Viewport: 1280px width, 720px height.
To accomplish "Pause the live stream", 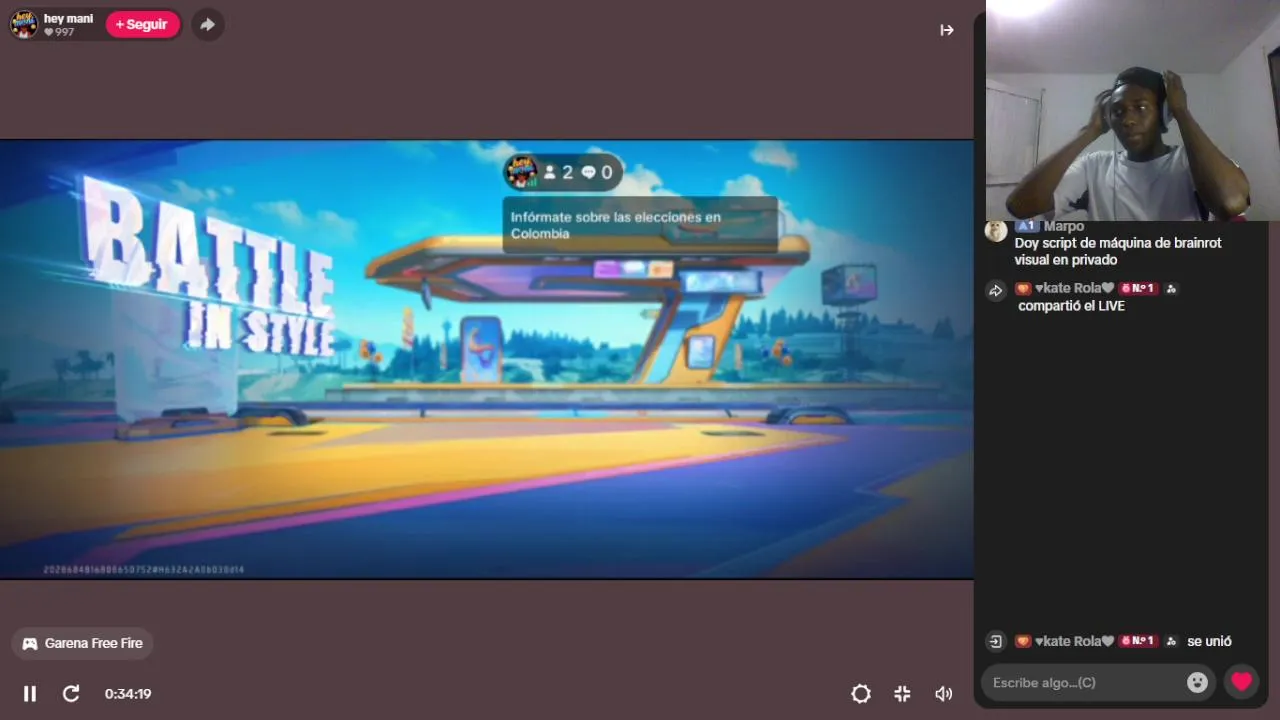I will [x=30, y=693].
